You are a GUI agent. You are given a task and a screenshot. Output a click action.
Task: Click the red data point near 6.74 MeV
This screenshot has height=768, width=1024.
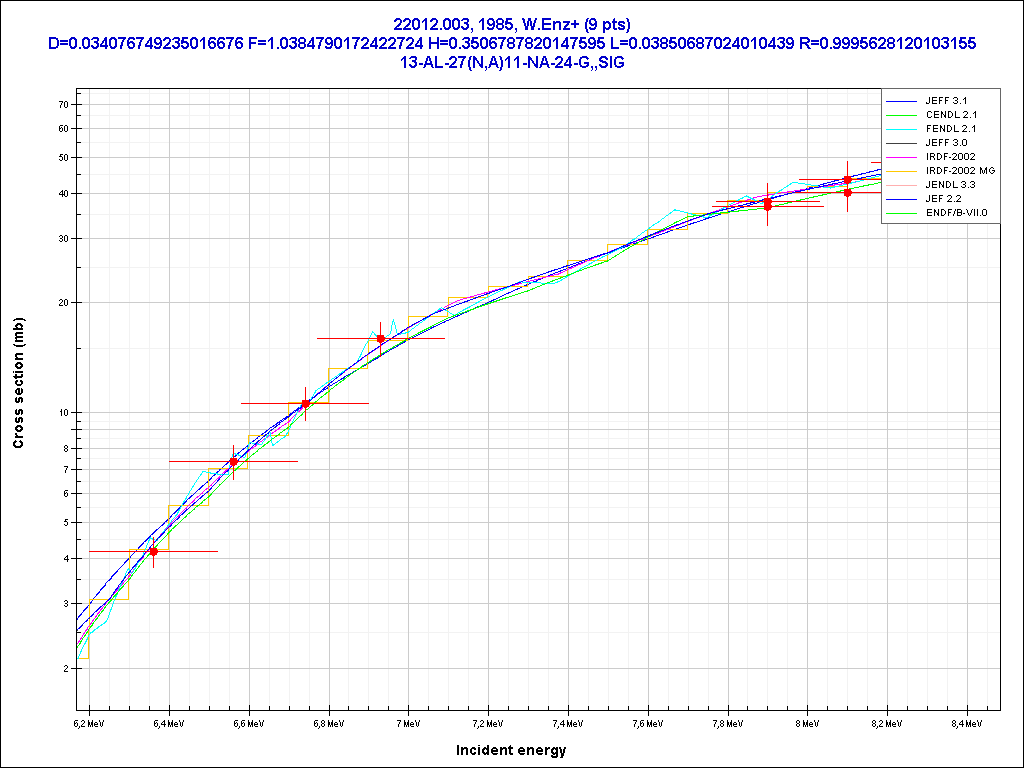pyautogui.click(x=305, y=404)
